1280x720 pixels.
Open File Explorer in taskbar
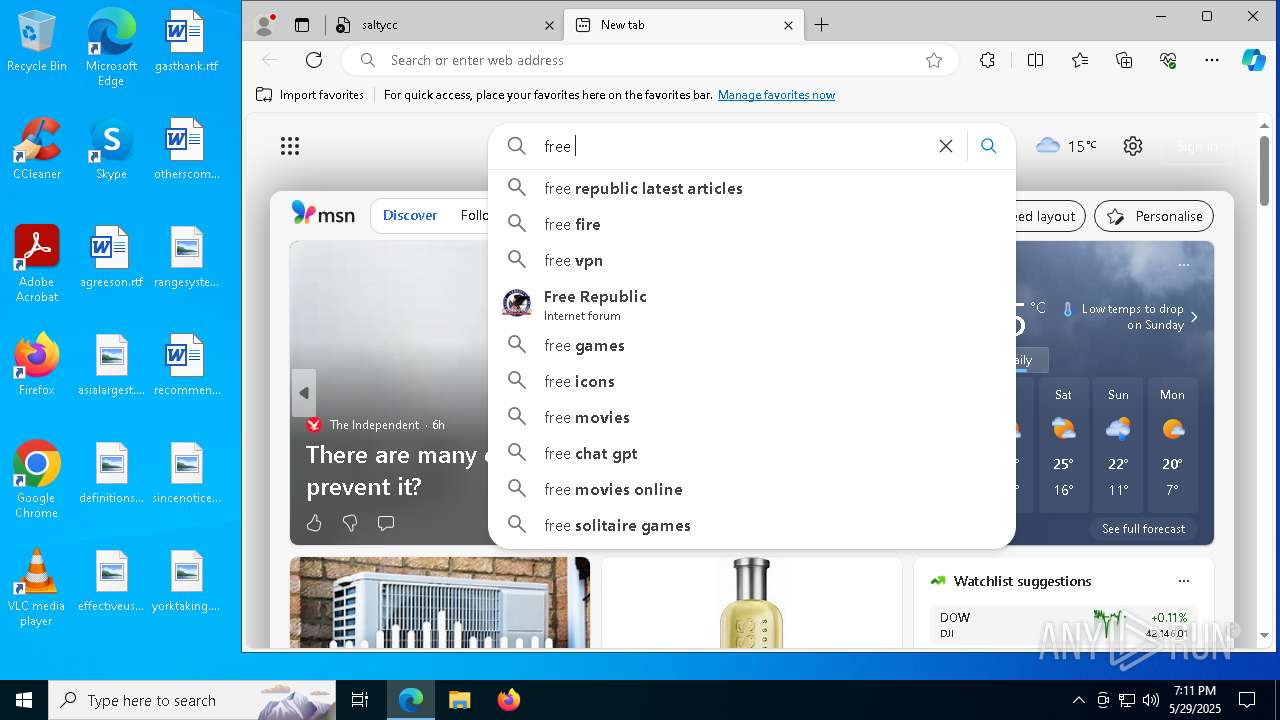pyautogui.click(x=459, y=700)
